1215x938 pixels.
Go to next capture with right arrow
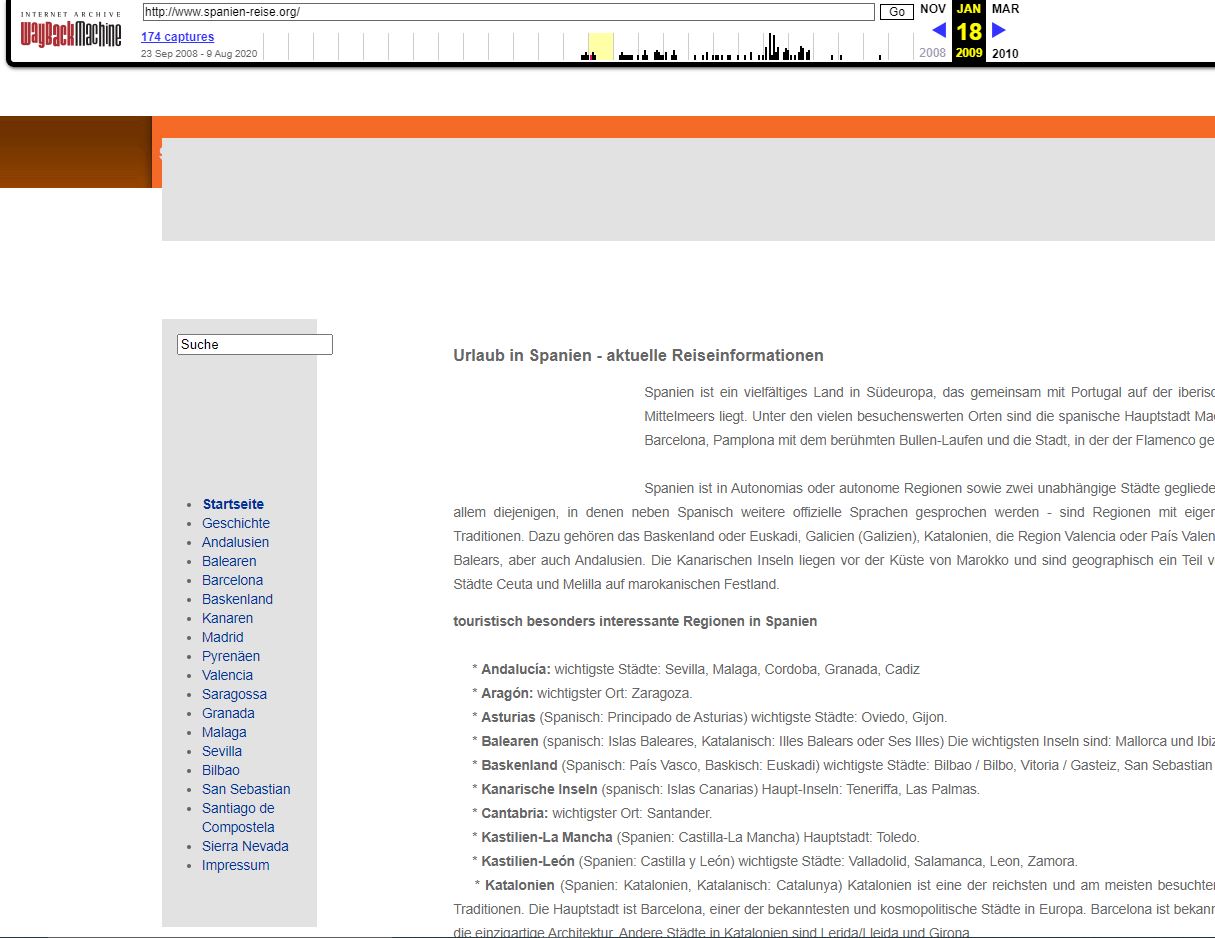tap(998, 30)
